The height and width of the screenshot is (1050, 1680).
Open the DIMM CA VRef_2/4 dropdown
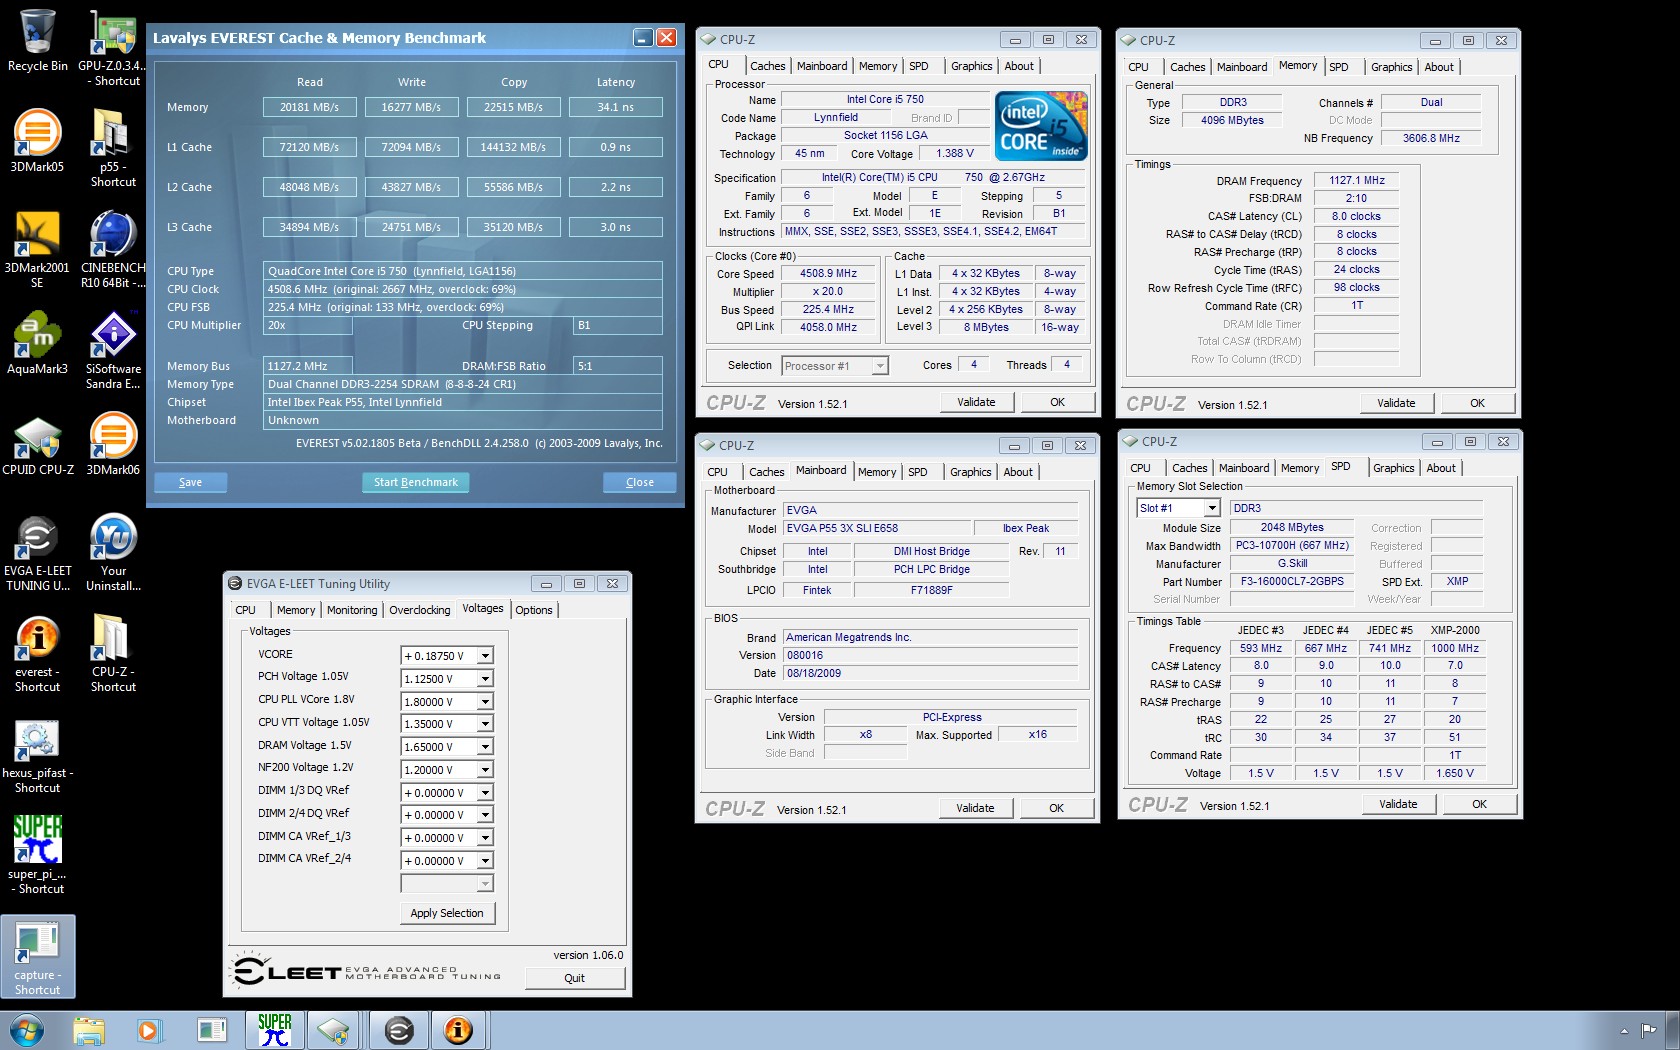tap(485, 861)
